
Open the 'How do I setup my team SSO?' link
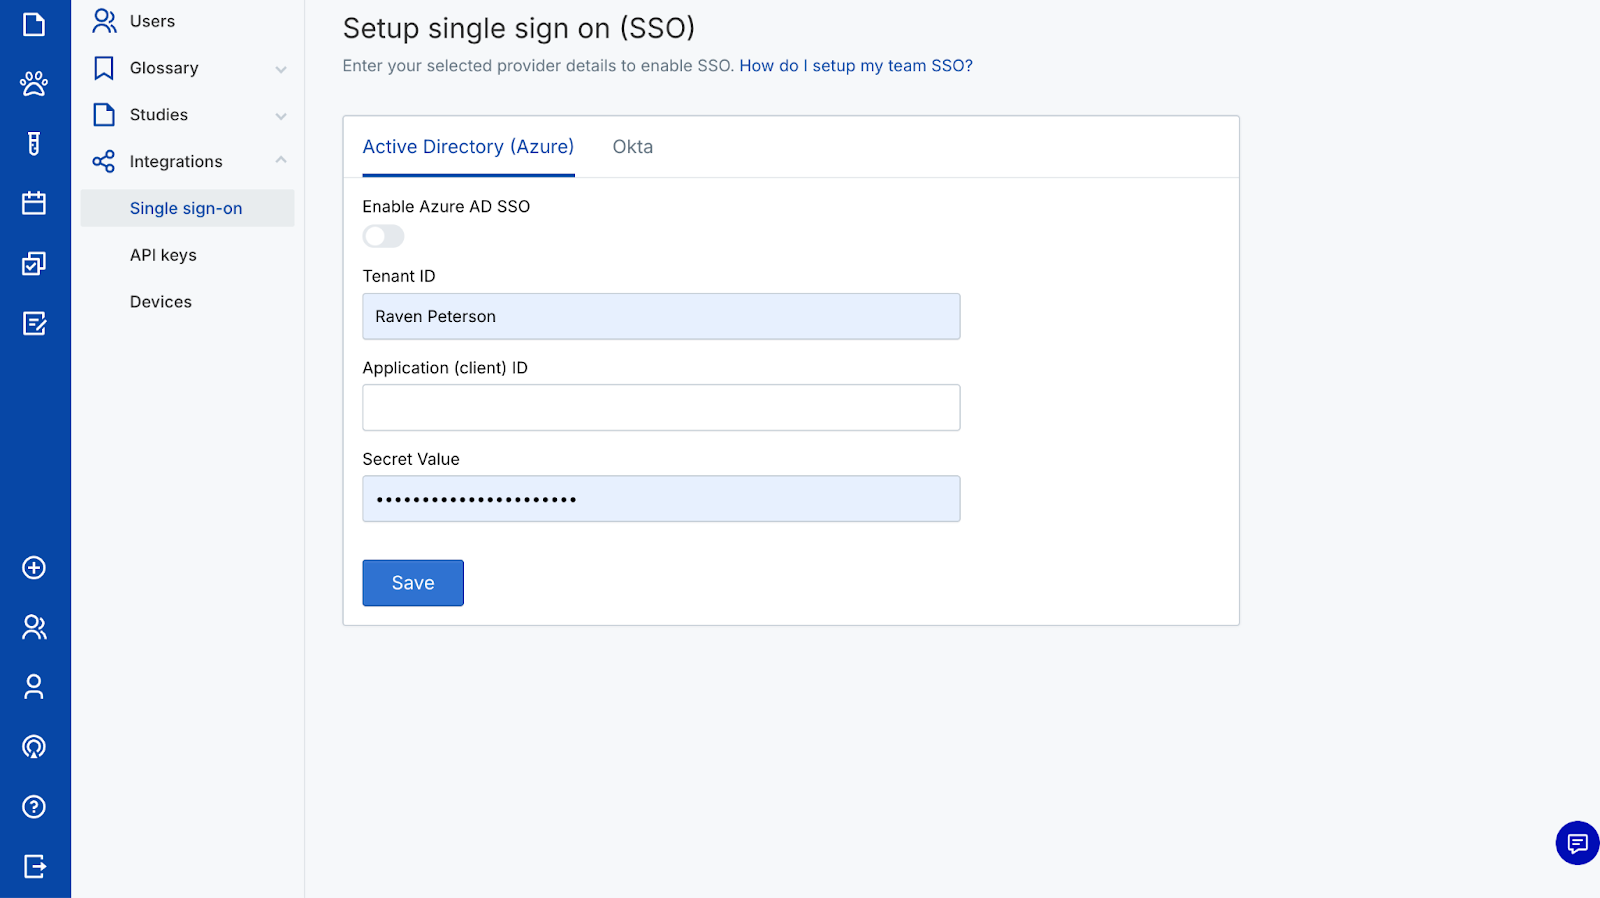(x=855, y=66)
